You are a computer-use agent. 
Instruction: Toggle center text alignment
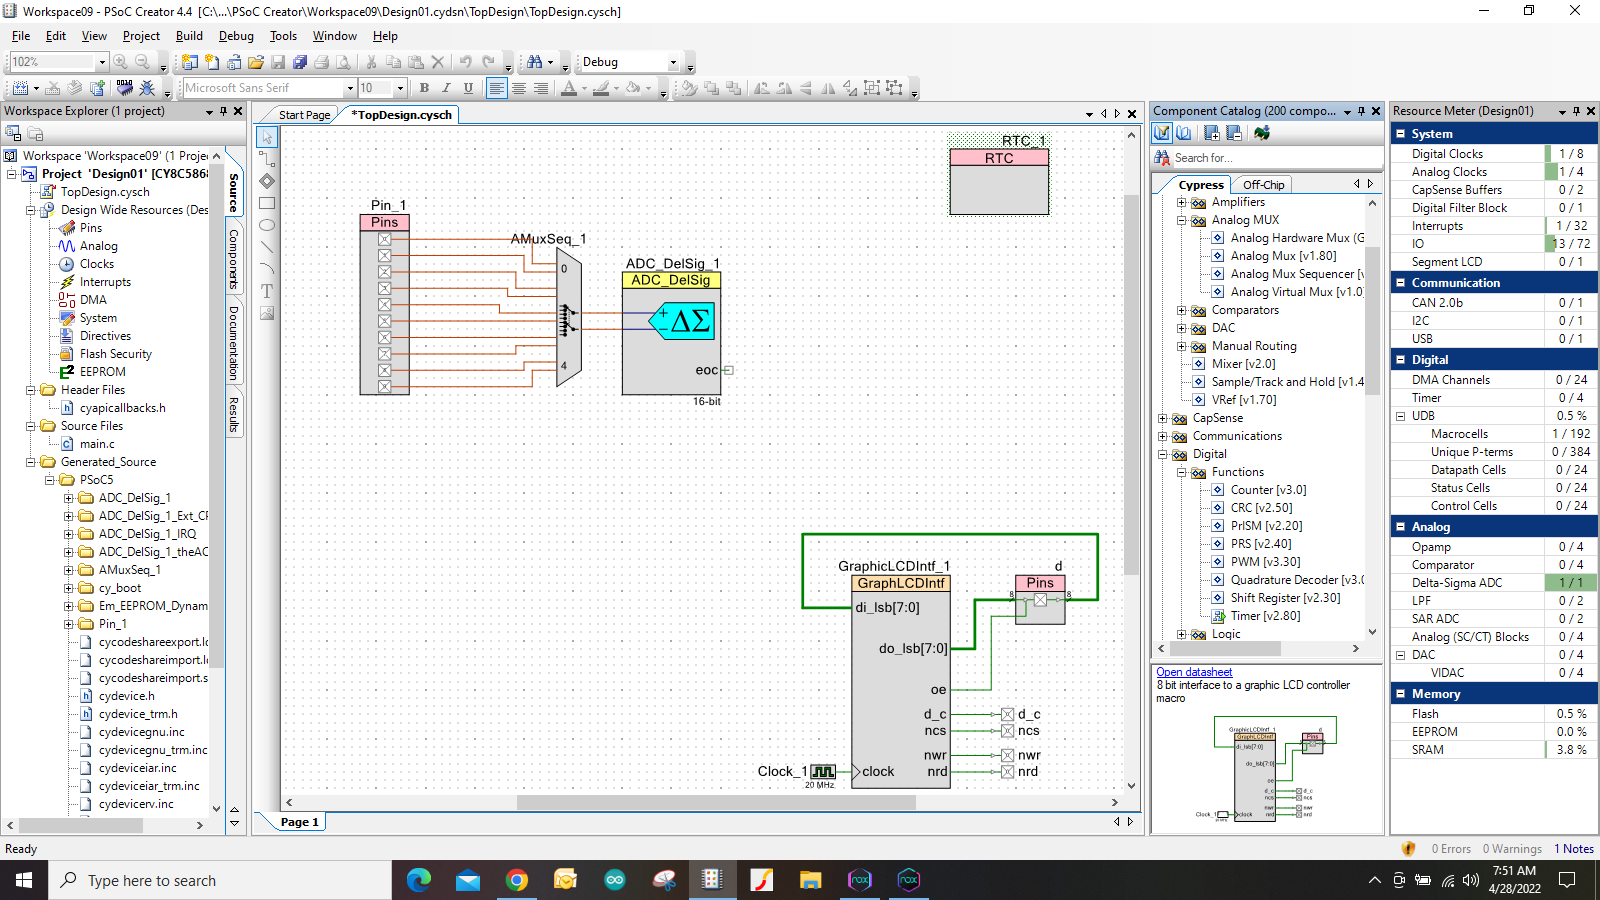click(x=518, y=88)
